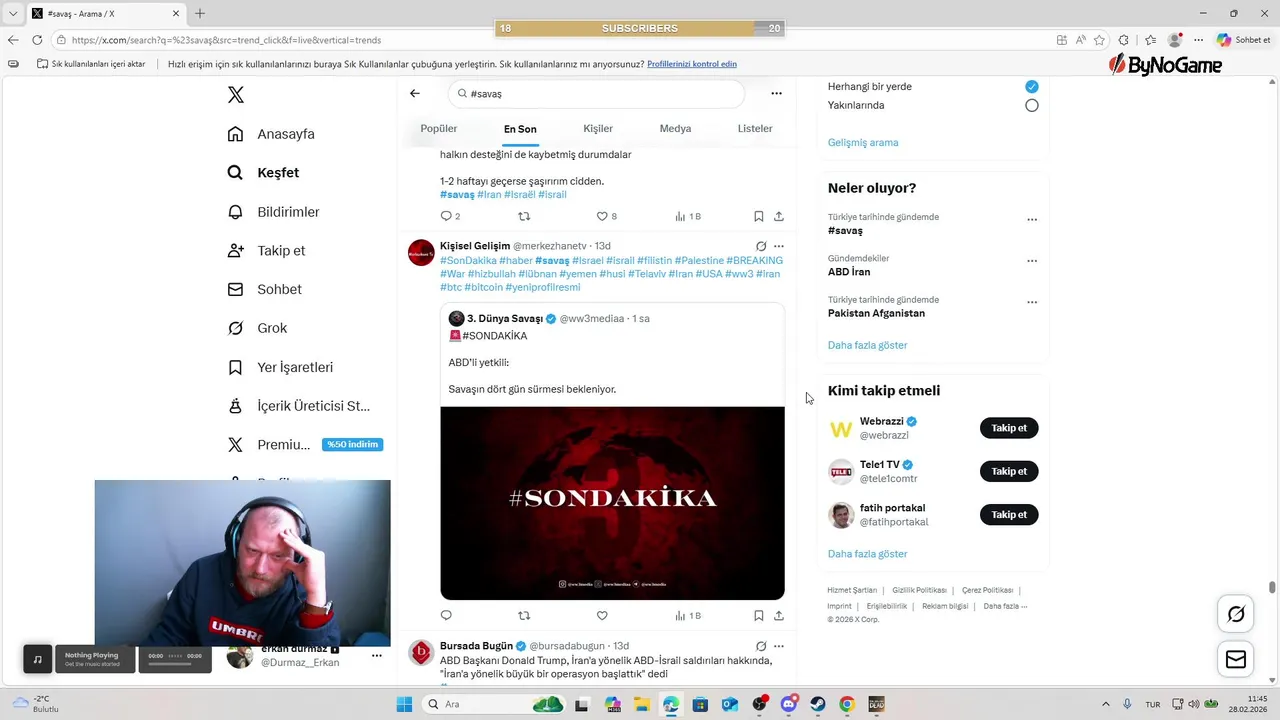
Task: Open Grok icon on Bursada Bugün post
Action: coord(761,646)
